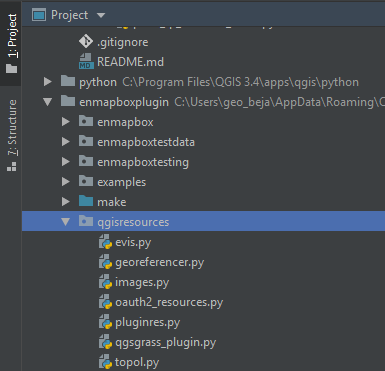This screenshot has height=371, width=385.
Task: Expand the enmapbox package arrow
Action: tap(66, 122)
